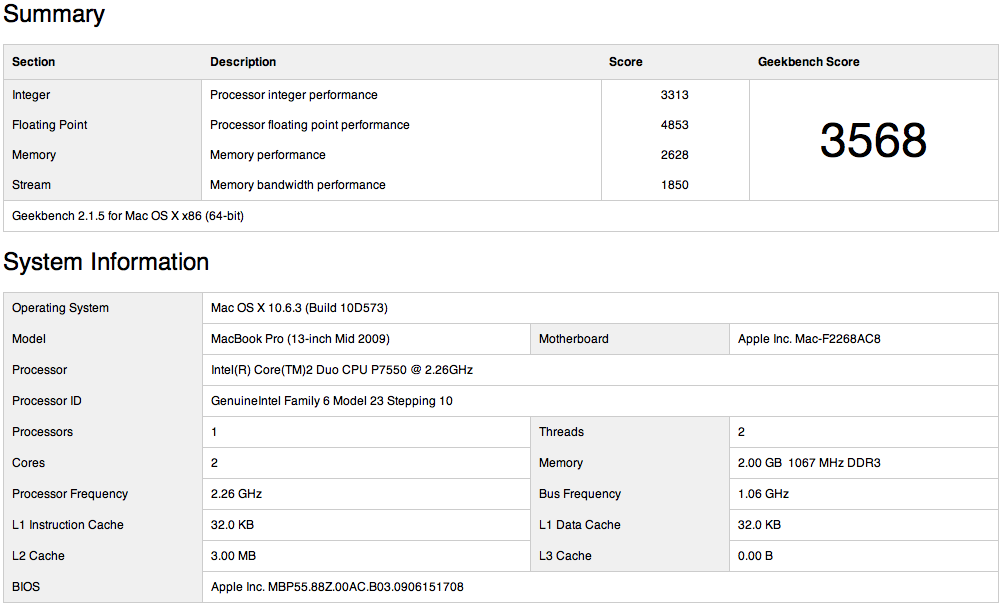Select the L2 Cache label

pyautogui.click(x=38, y=556)
